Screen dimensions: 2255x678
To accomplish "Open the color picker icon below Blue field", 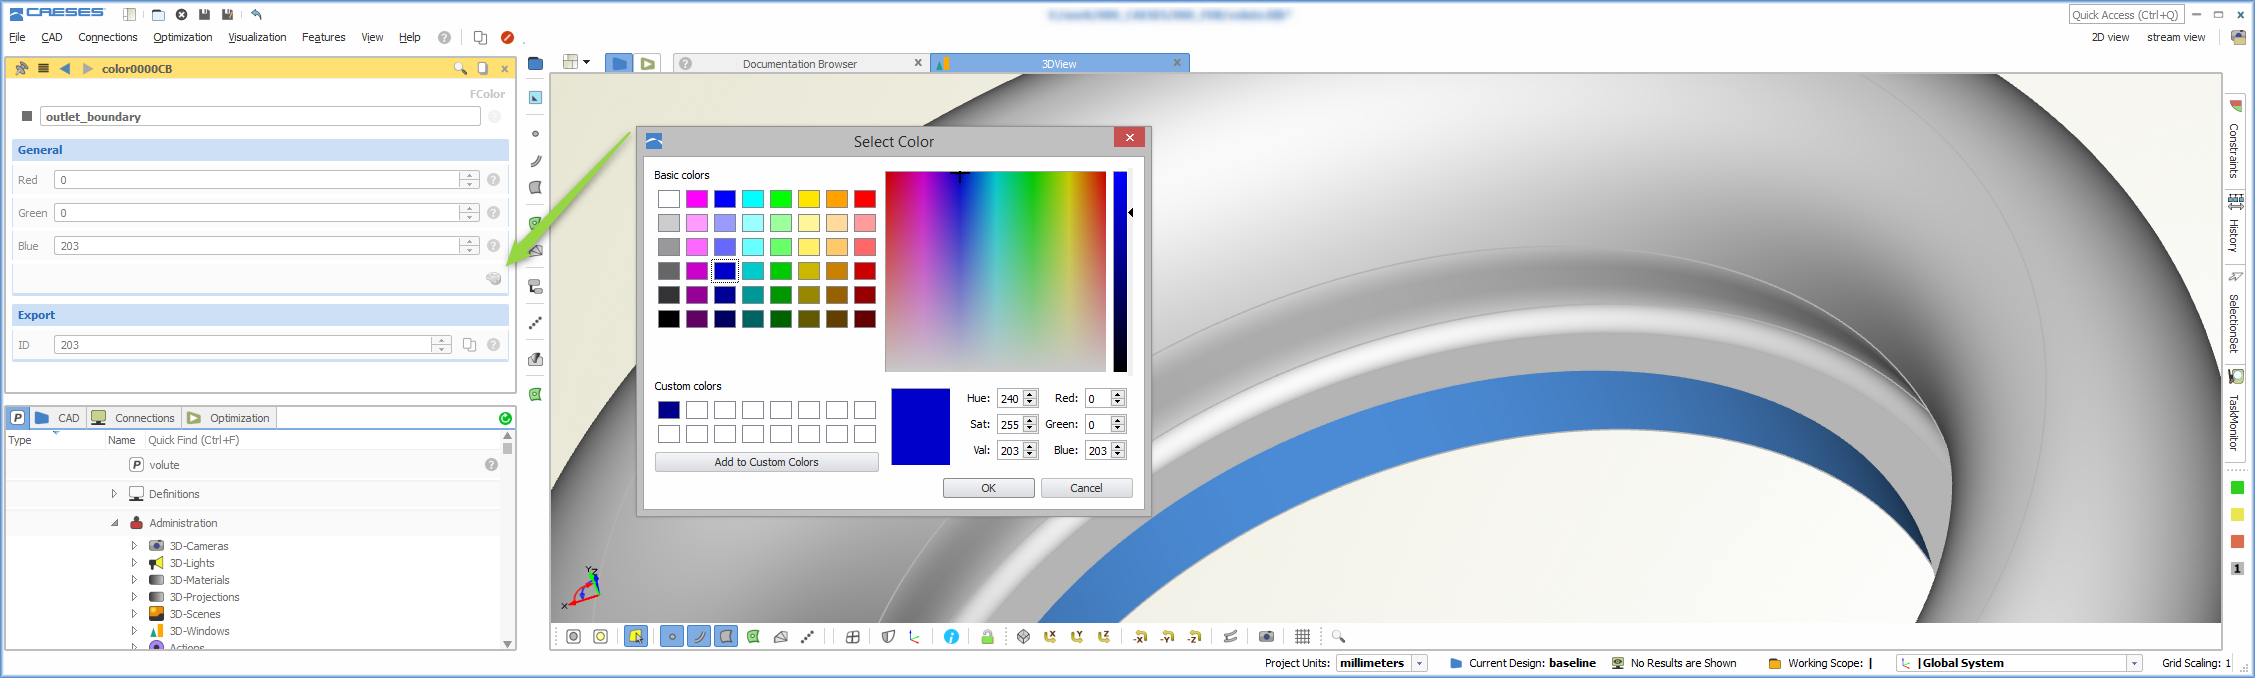I will pyautogui.click(x=493, y=278).
